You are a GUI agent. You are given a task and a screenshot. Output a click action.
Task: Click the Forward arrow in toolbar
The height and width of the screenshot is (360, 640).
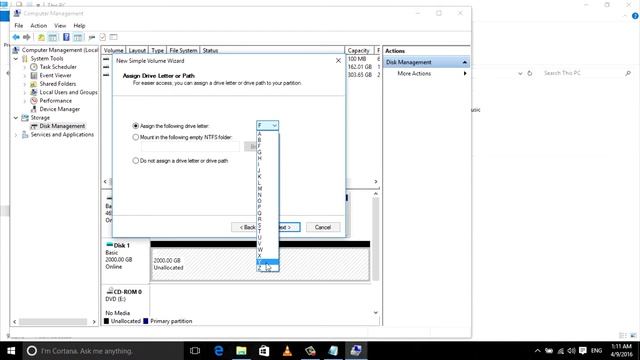coord(27,37)
